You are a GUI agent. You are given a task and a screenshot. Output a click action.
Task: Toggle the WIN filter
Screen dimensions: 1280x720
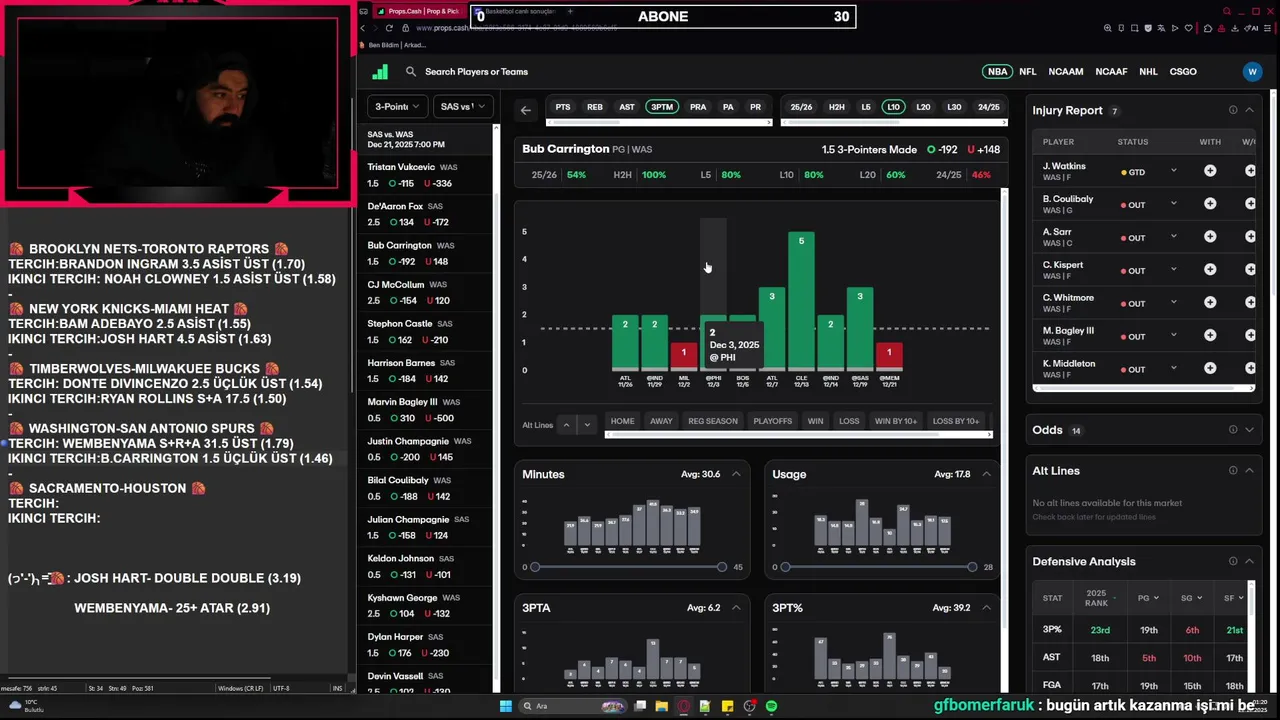click(815, 421)
